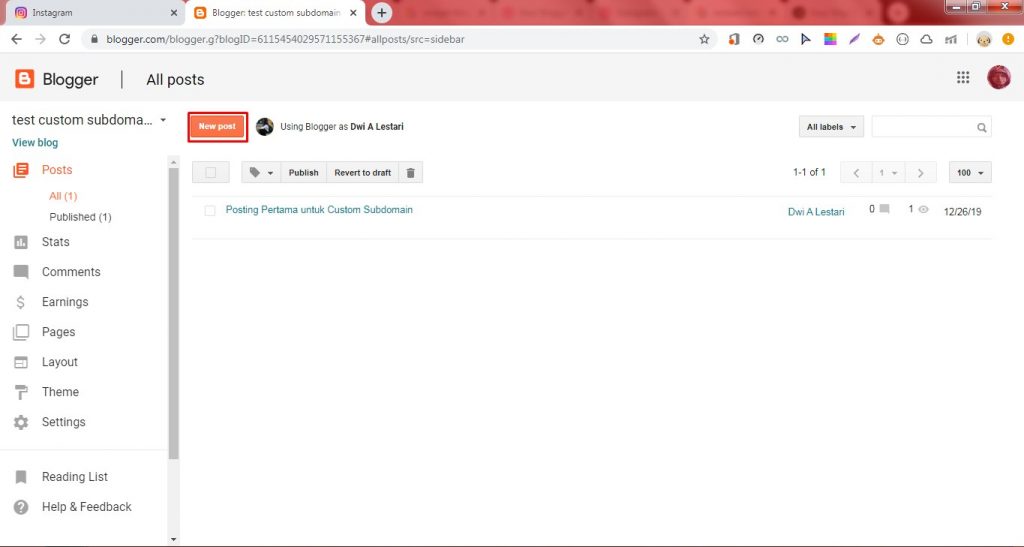Click the browser forward arrow

[x=40, y=39]
